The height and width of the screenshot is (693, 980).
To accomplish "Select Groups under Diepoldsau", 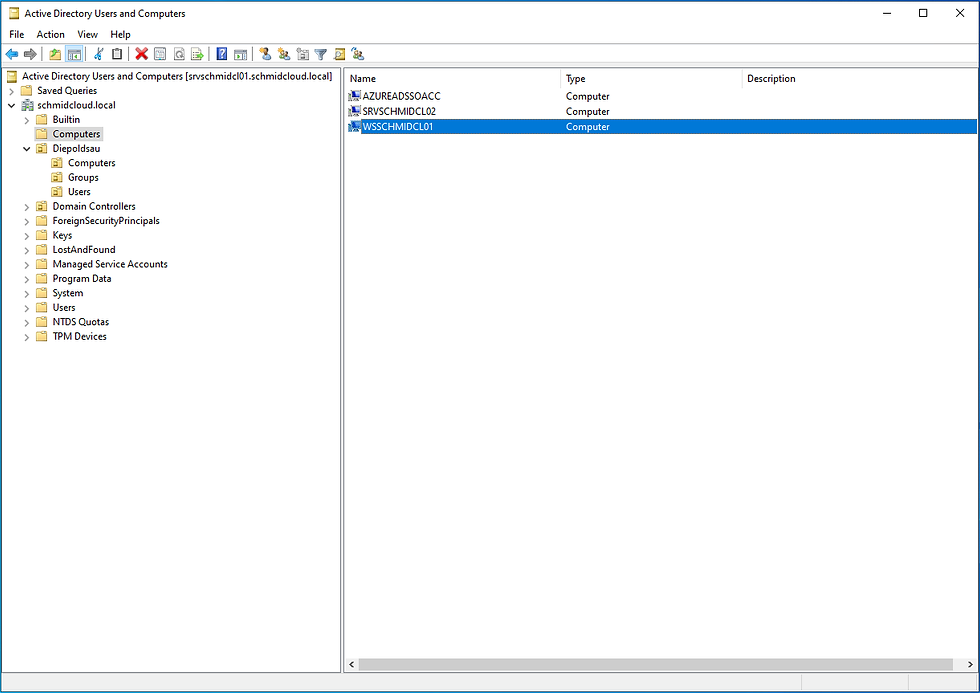I will [x=83, y=177].
